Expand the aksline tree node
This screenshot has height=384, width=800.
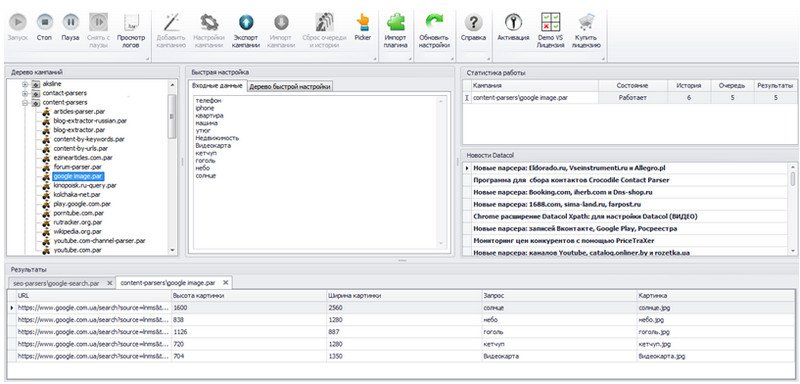25,84
